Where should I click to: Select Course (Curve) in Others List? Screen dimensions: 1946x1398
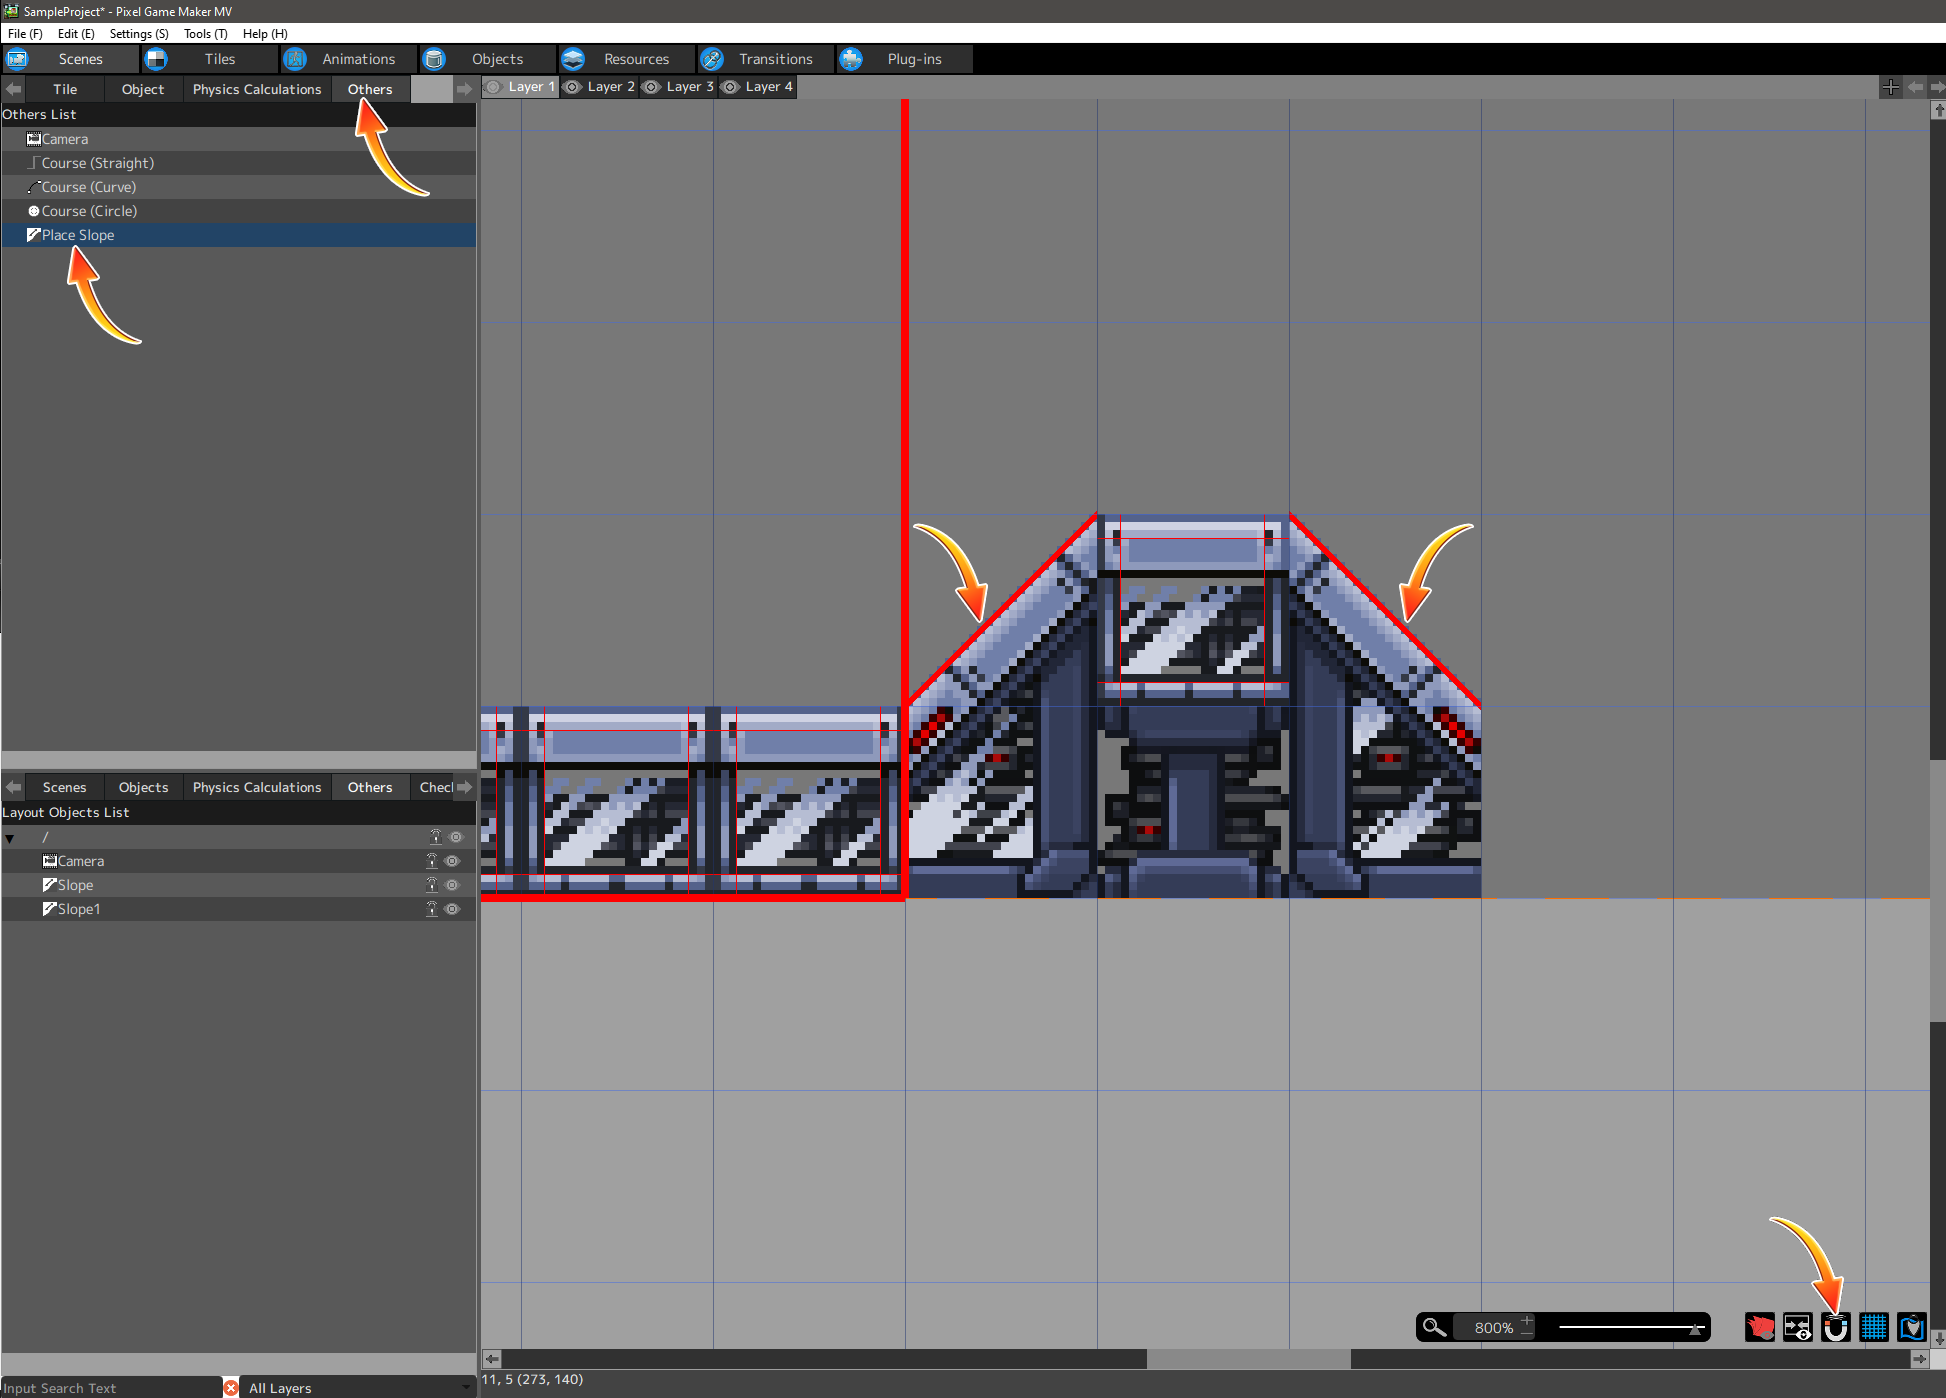pyautogui.click(x=88, y=187)
